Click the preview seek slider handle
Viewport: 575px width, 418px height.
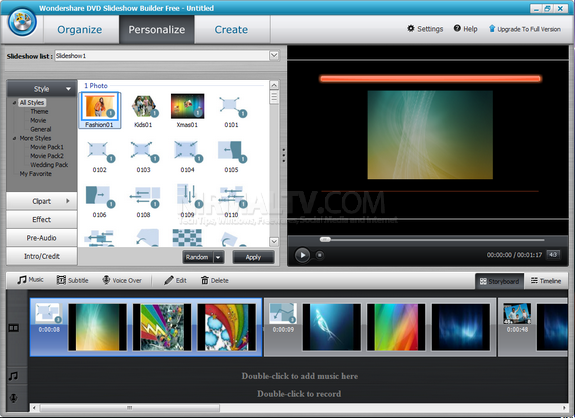coord(325,239)
